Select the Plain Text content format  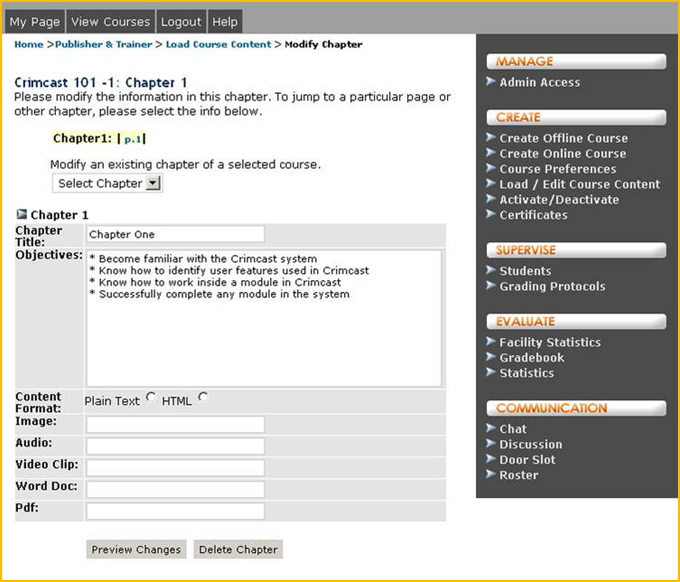tap(151, 398)
